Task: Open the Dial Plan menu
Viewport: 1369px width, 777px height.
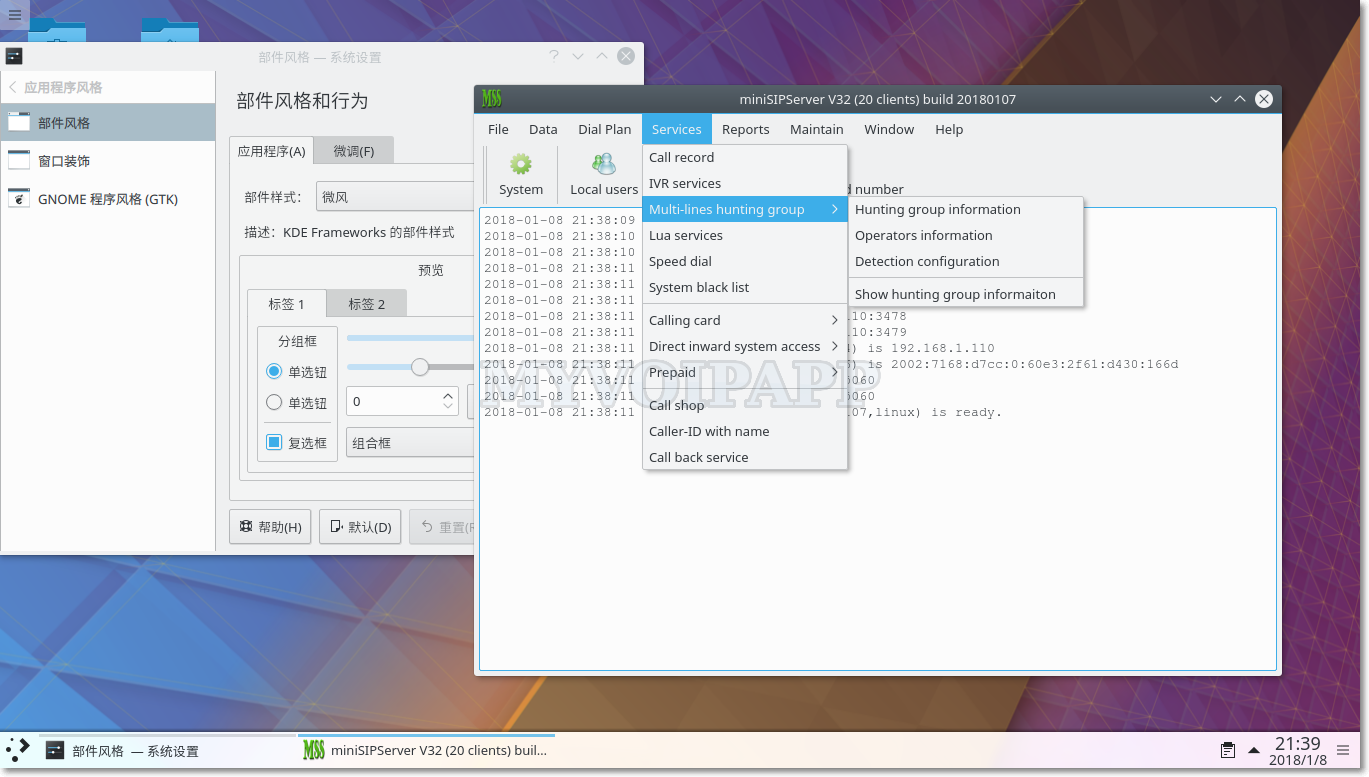Action: (x=605, y=129)
